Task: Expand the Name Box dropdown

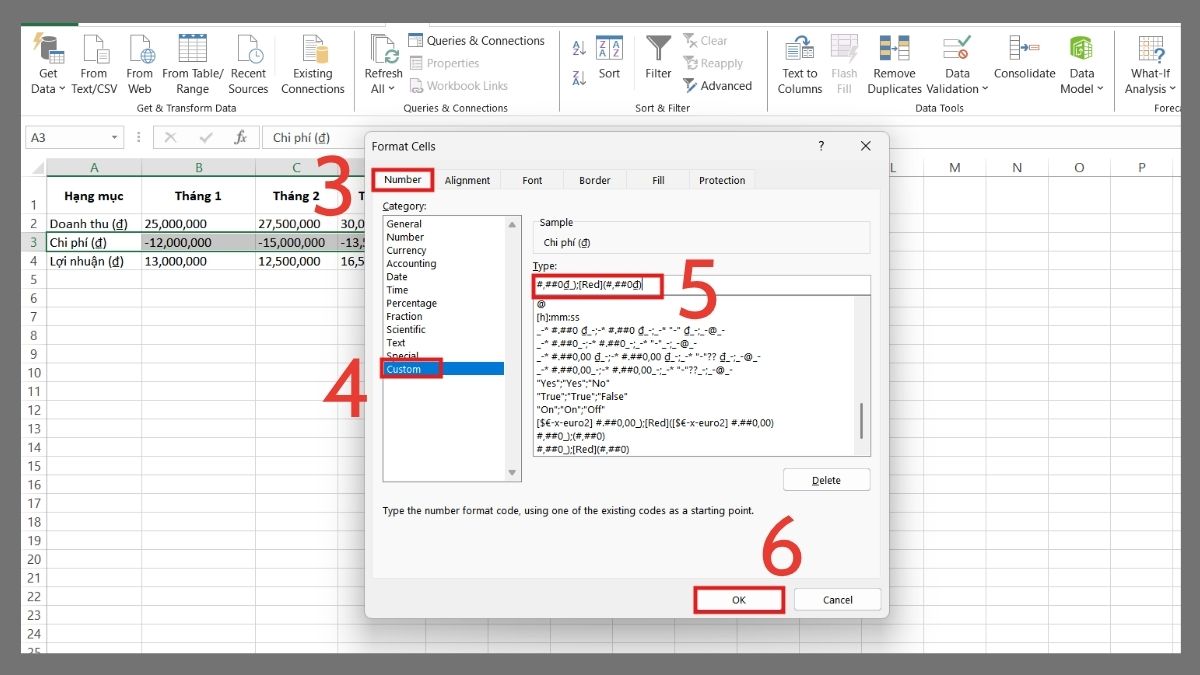Action: [115, 138]
